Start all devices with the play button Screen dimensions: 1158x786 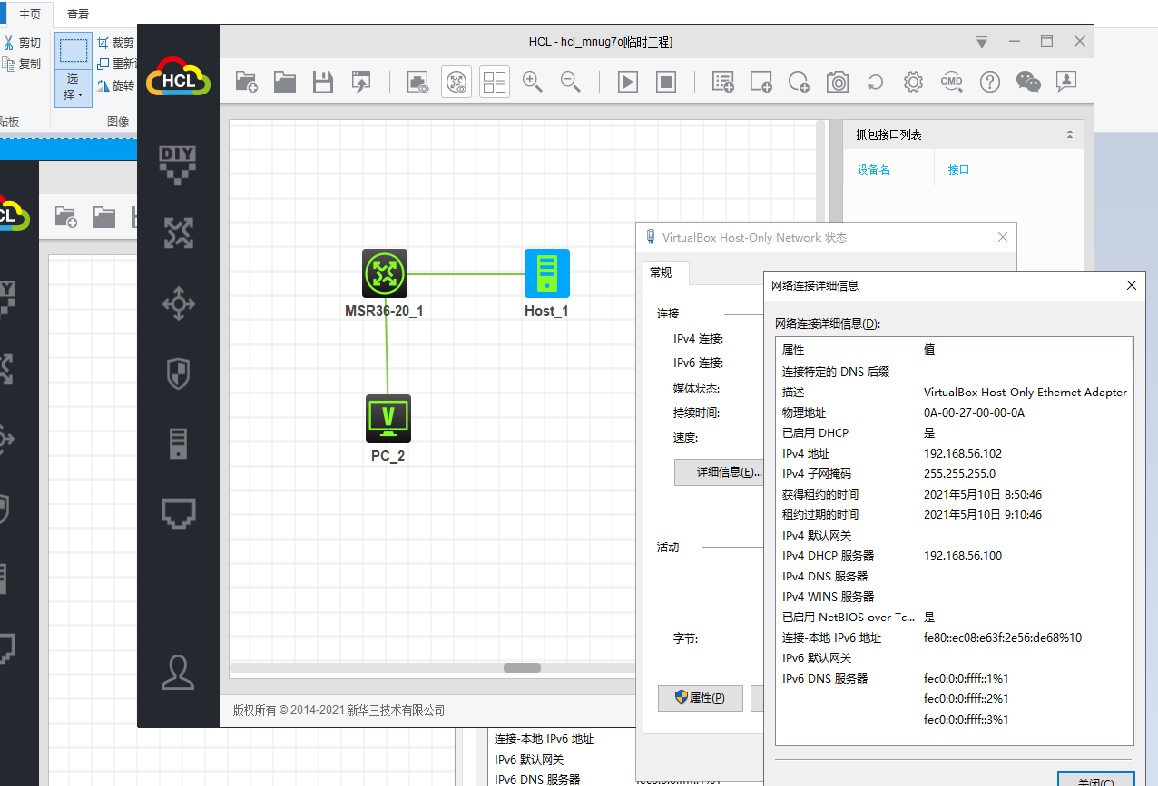628,82
